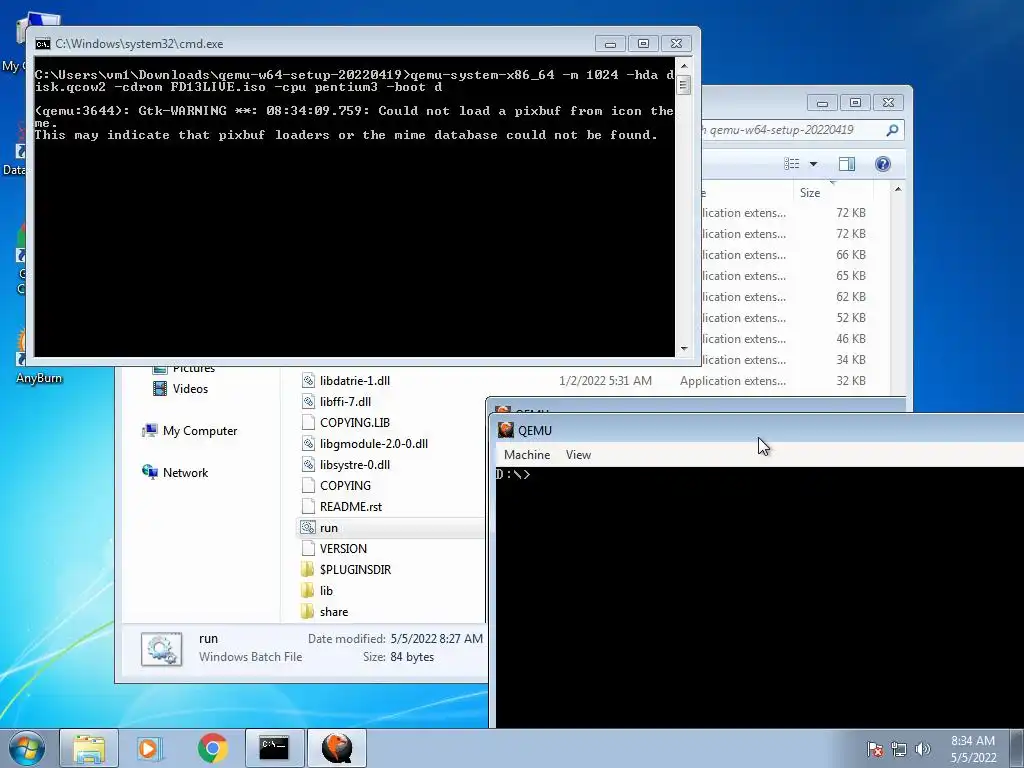Image resolution: width=1024 pixels, height=768 pixels.
Task: Switch to QEMU on the taskbar
Action: click(x=336, y=748)
